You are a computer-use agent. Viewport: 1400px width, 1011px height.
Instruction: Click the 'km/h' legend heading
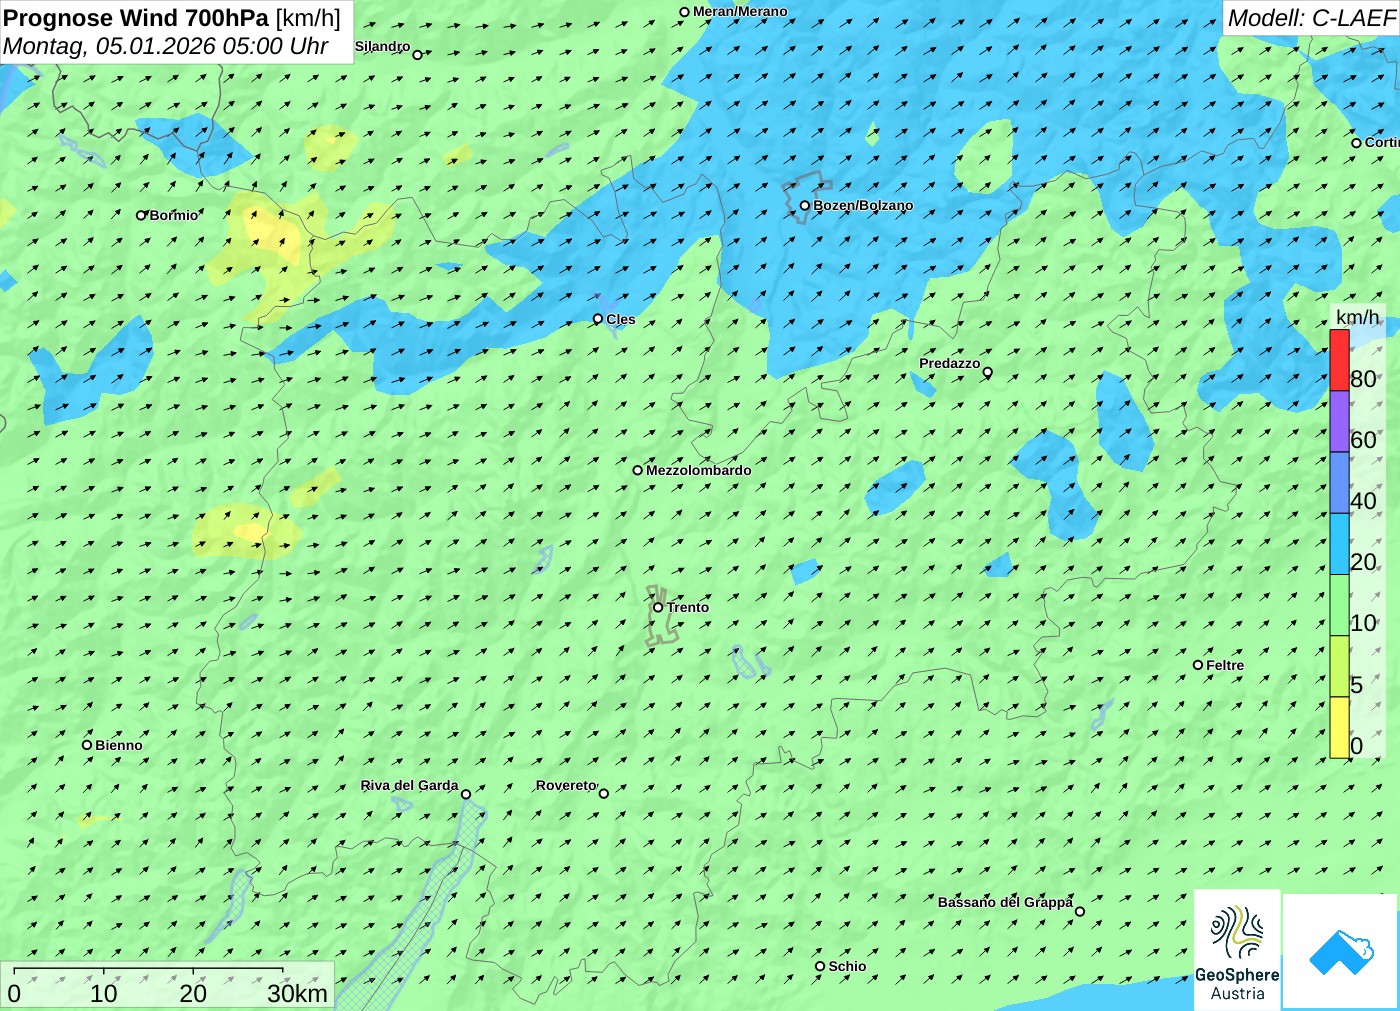coord(1357,317)
